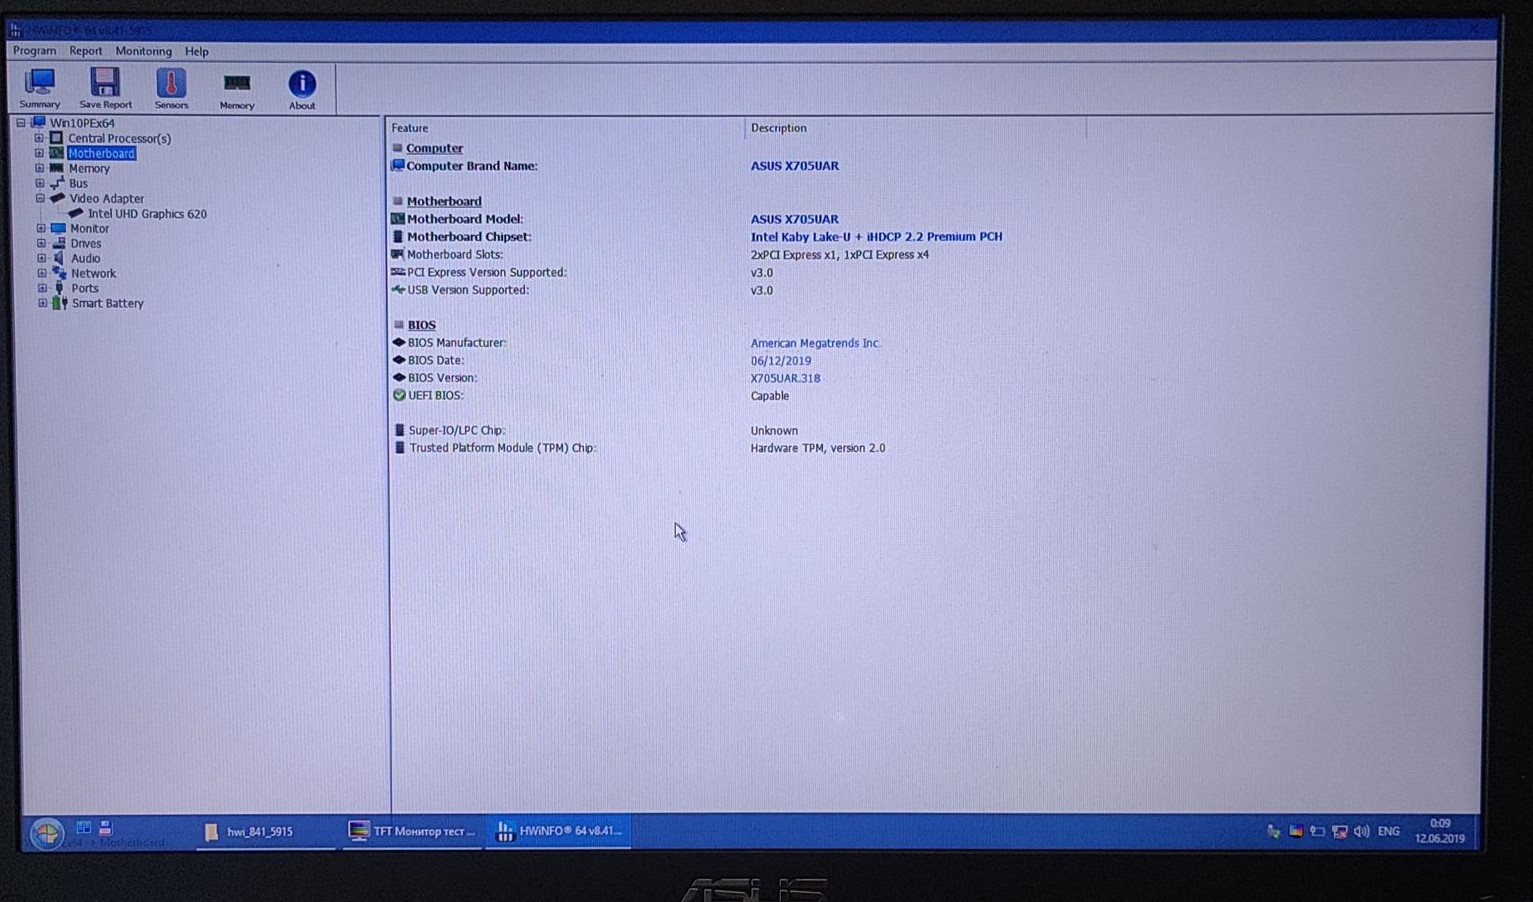
Task: Click the colorful display tray icon
Action: [x=1296, y=832]
